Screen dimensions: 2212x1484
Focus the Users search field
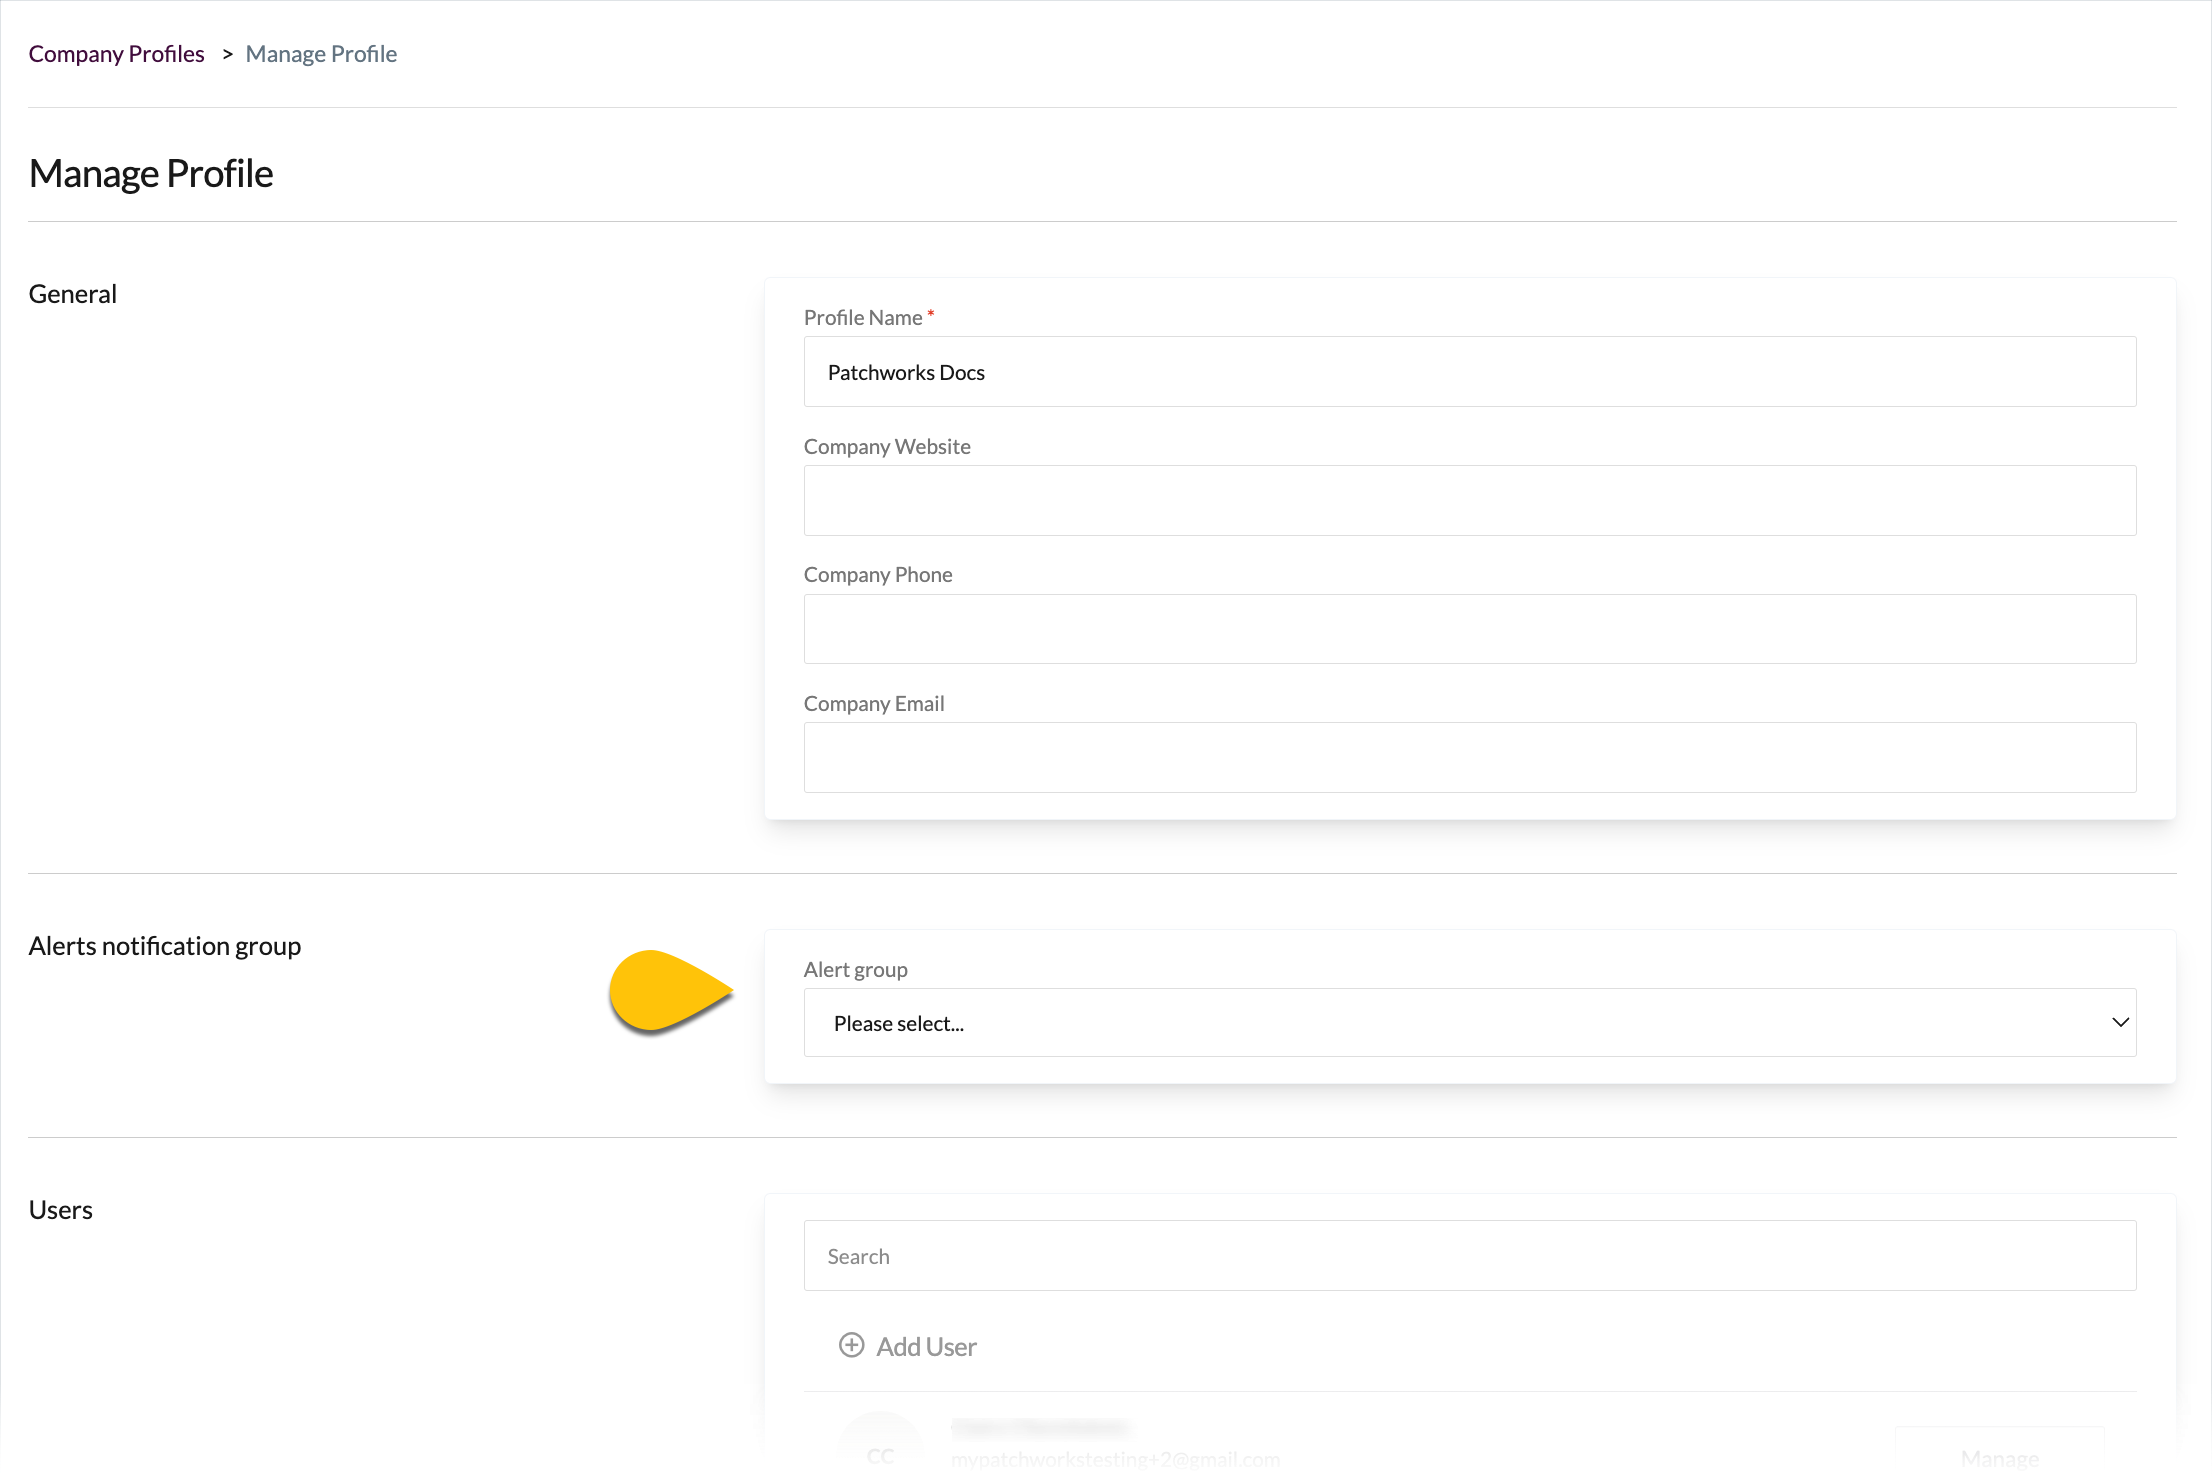click(x=1469, y=1256)
